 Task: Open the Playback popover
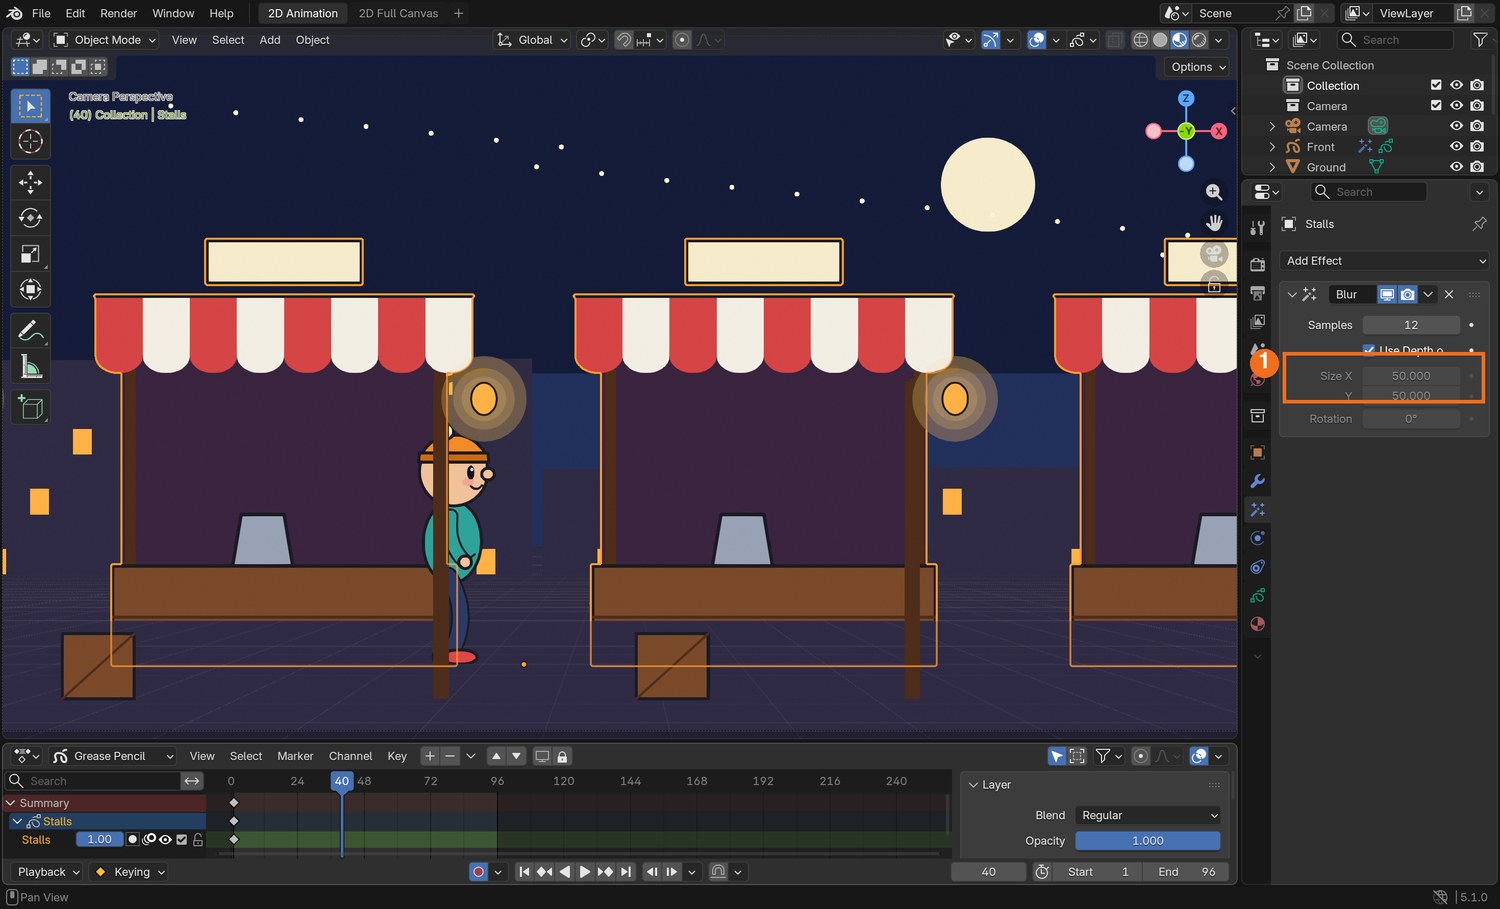point(48,872)
